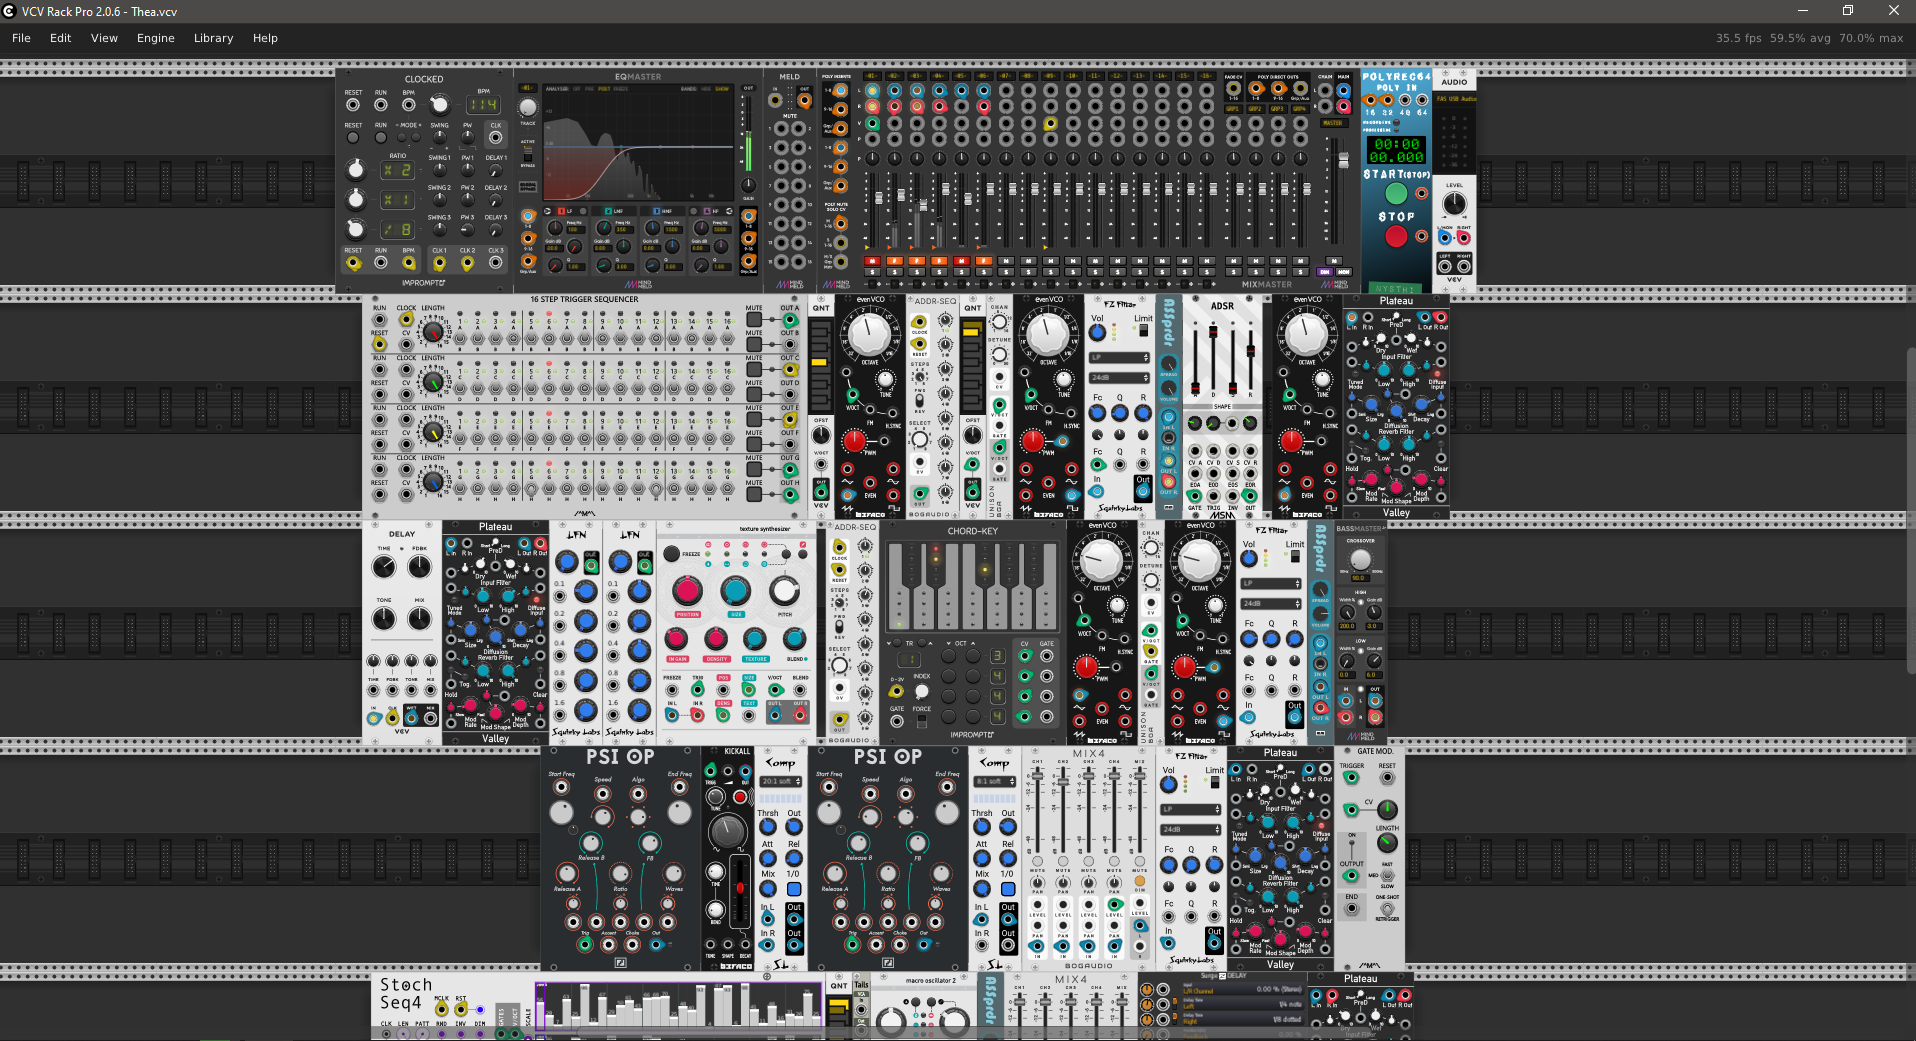This screenshot has height=1041, width=1916.
Task: Click the green START button on PolyRec64
Action: coord(1396,194)
